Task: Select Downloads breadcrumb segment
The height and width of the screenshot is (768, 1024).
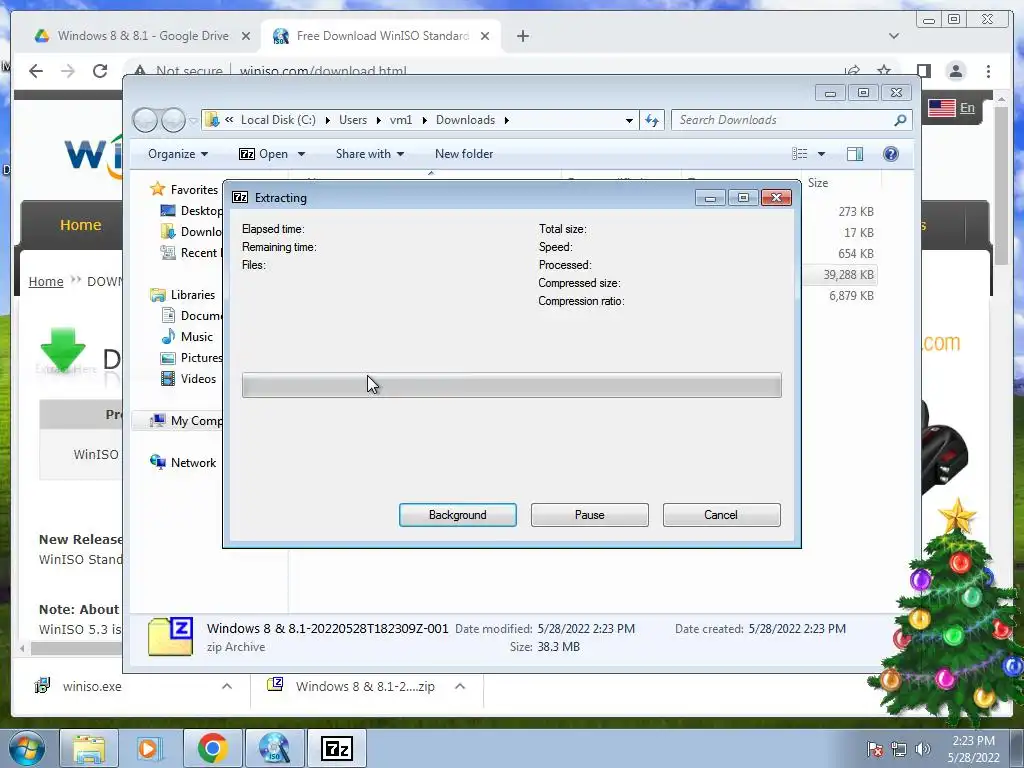Action: pyautogui.click(x=465, y=120)
